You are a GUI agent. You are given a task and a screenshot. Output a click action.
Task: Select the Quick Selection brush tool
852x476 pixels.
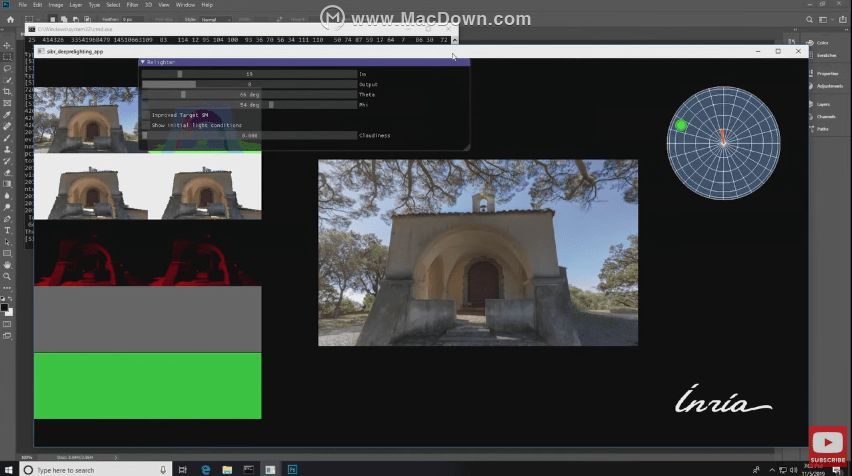pos(7,80)
